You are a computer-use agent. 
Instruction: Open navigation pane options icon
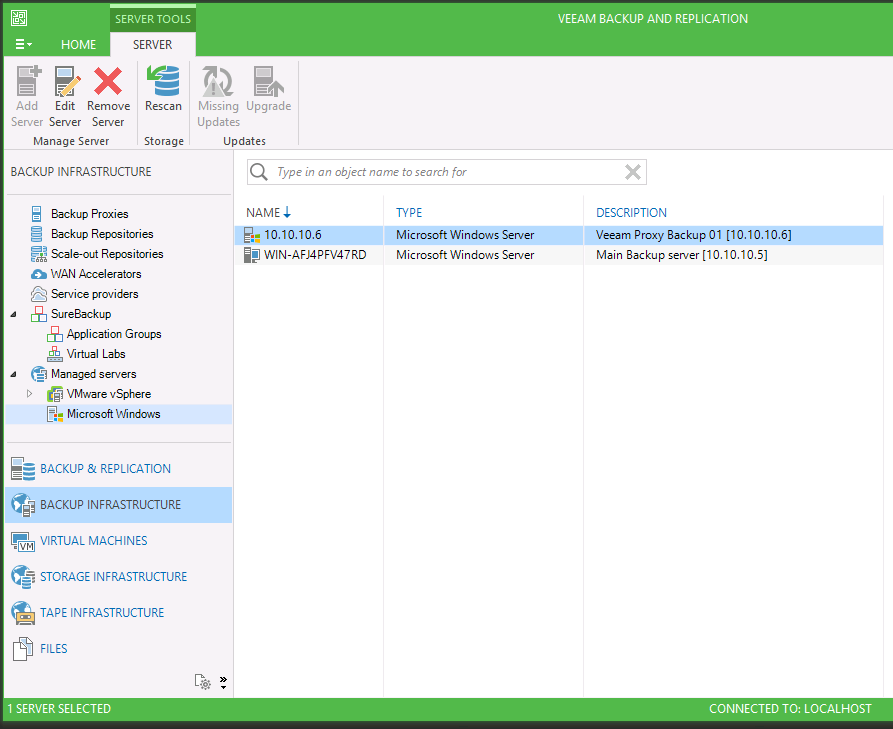(x=203, y=681)
